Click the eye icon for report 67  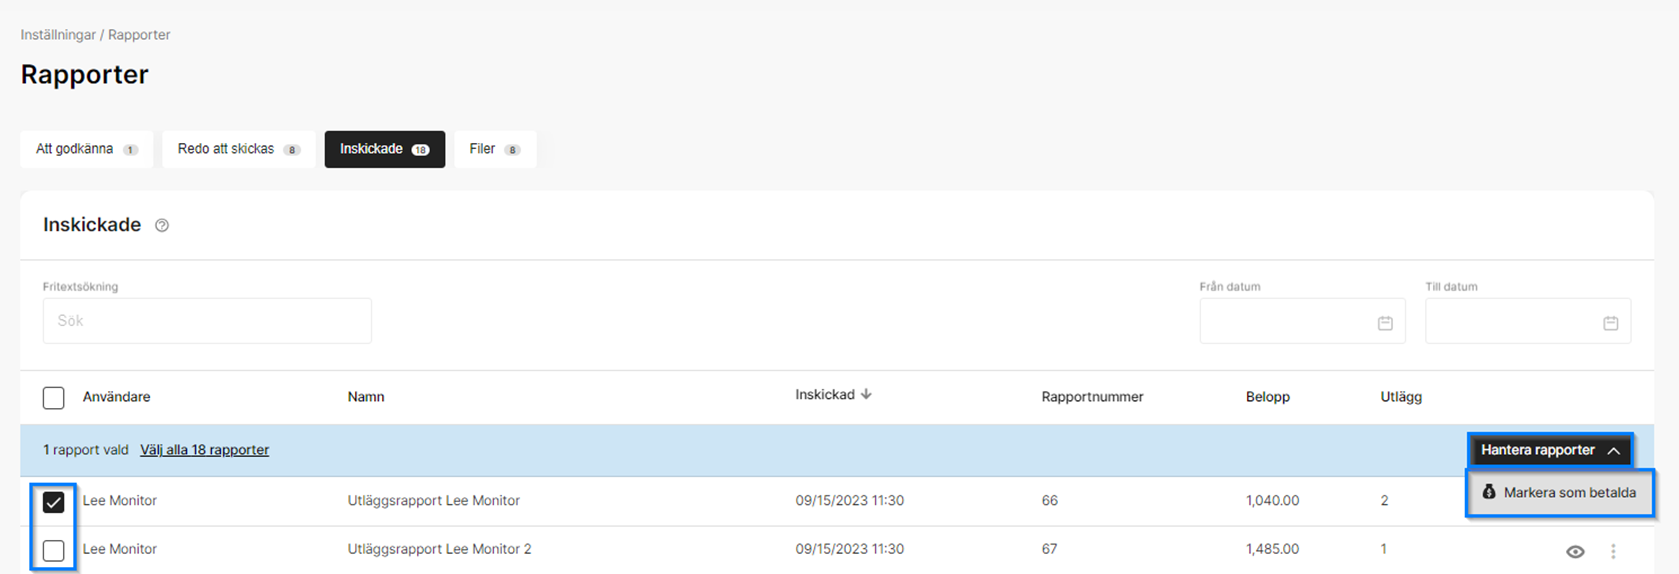tap(1575, 552)
